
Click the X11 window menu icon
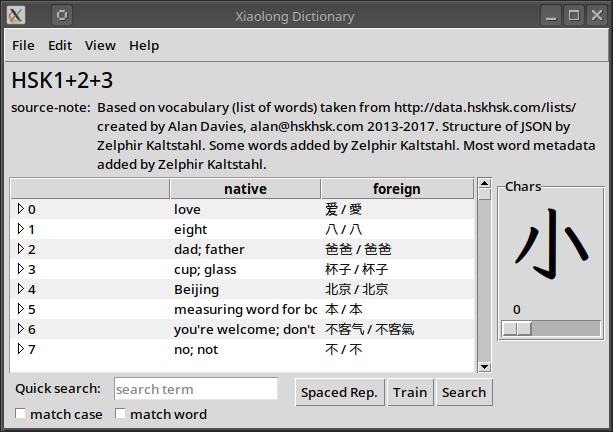[x=16, y=15]
